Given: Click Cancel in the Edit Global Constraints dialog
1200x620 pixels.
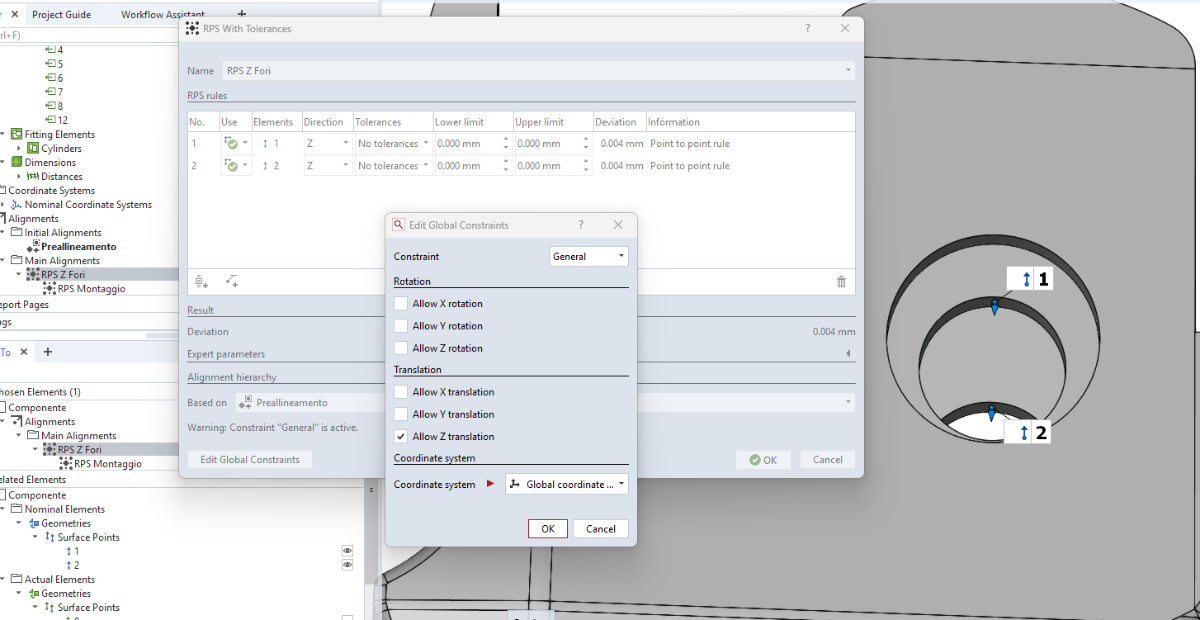Looking at the screenshot, I should click(601, 529).
